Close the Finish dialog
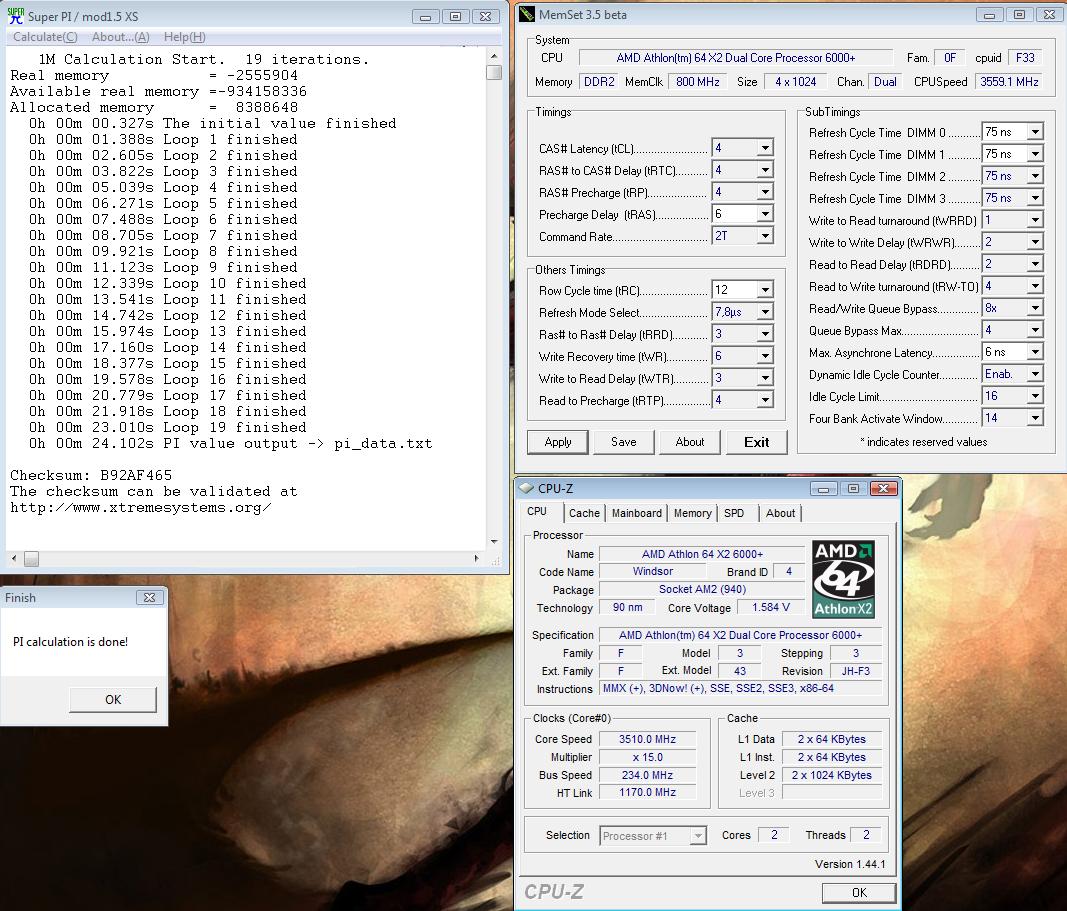The height and width of the screenshot is (911, 1067). (x=149, y=597)
